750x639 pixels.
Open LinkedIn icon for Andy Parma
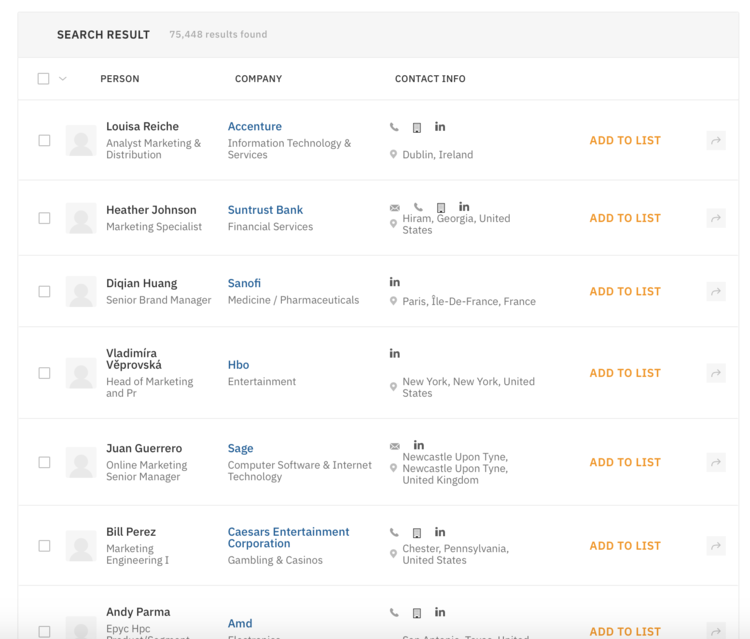click(440, 612)
